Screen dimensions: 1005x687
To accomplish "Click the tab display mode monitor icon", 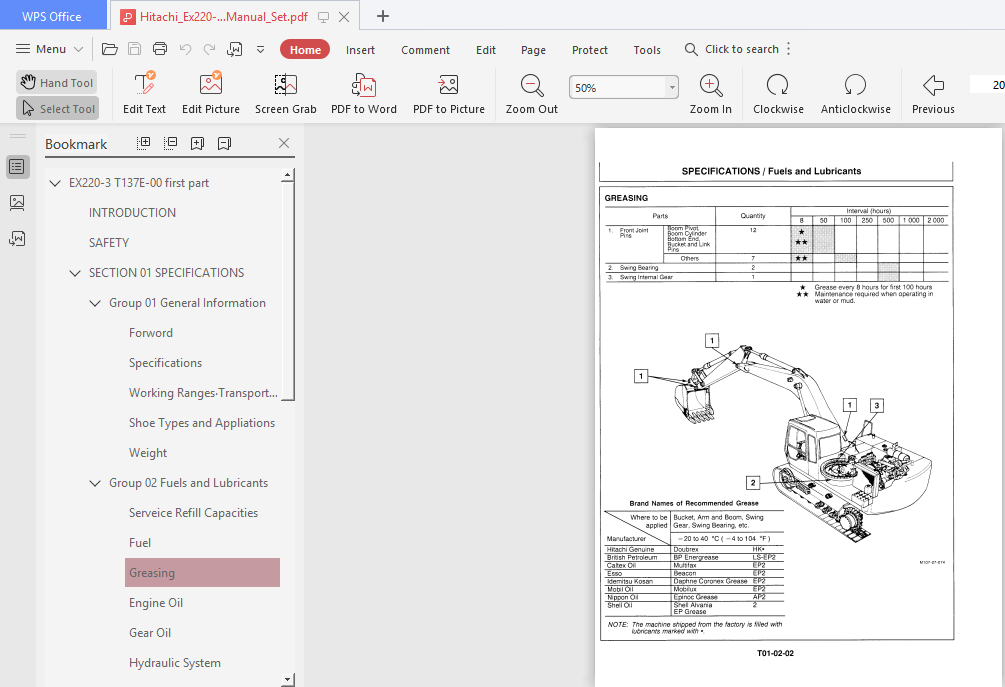I will pos(324,17).
